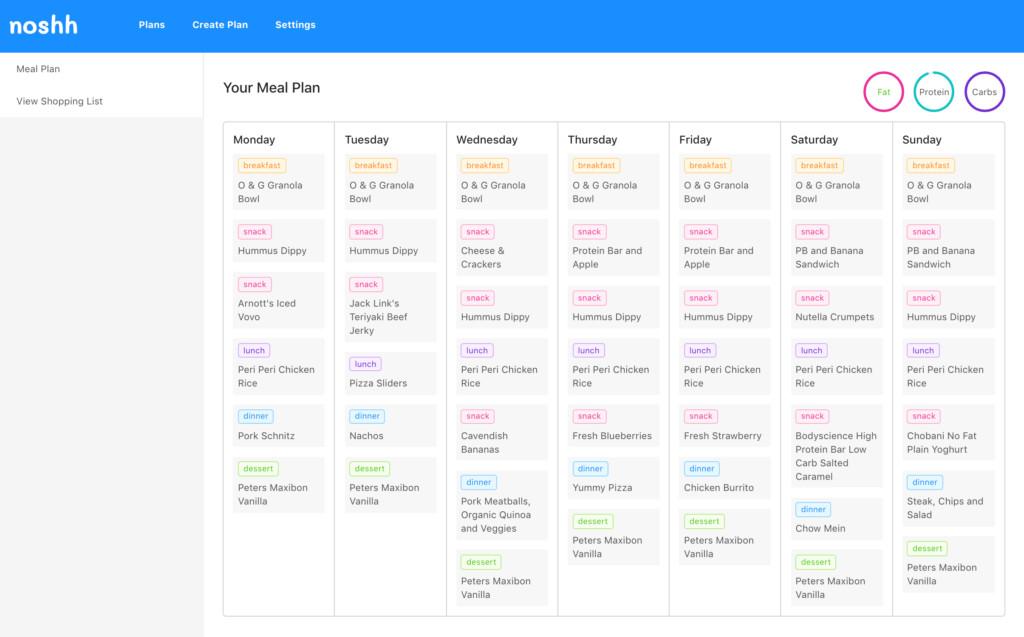This screenshot has height=637, width=1024.
Task: Open Monday's Arnott's Iced Vovo snack
Action: point(279,301)
